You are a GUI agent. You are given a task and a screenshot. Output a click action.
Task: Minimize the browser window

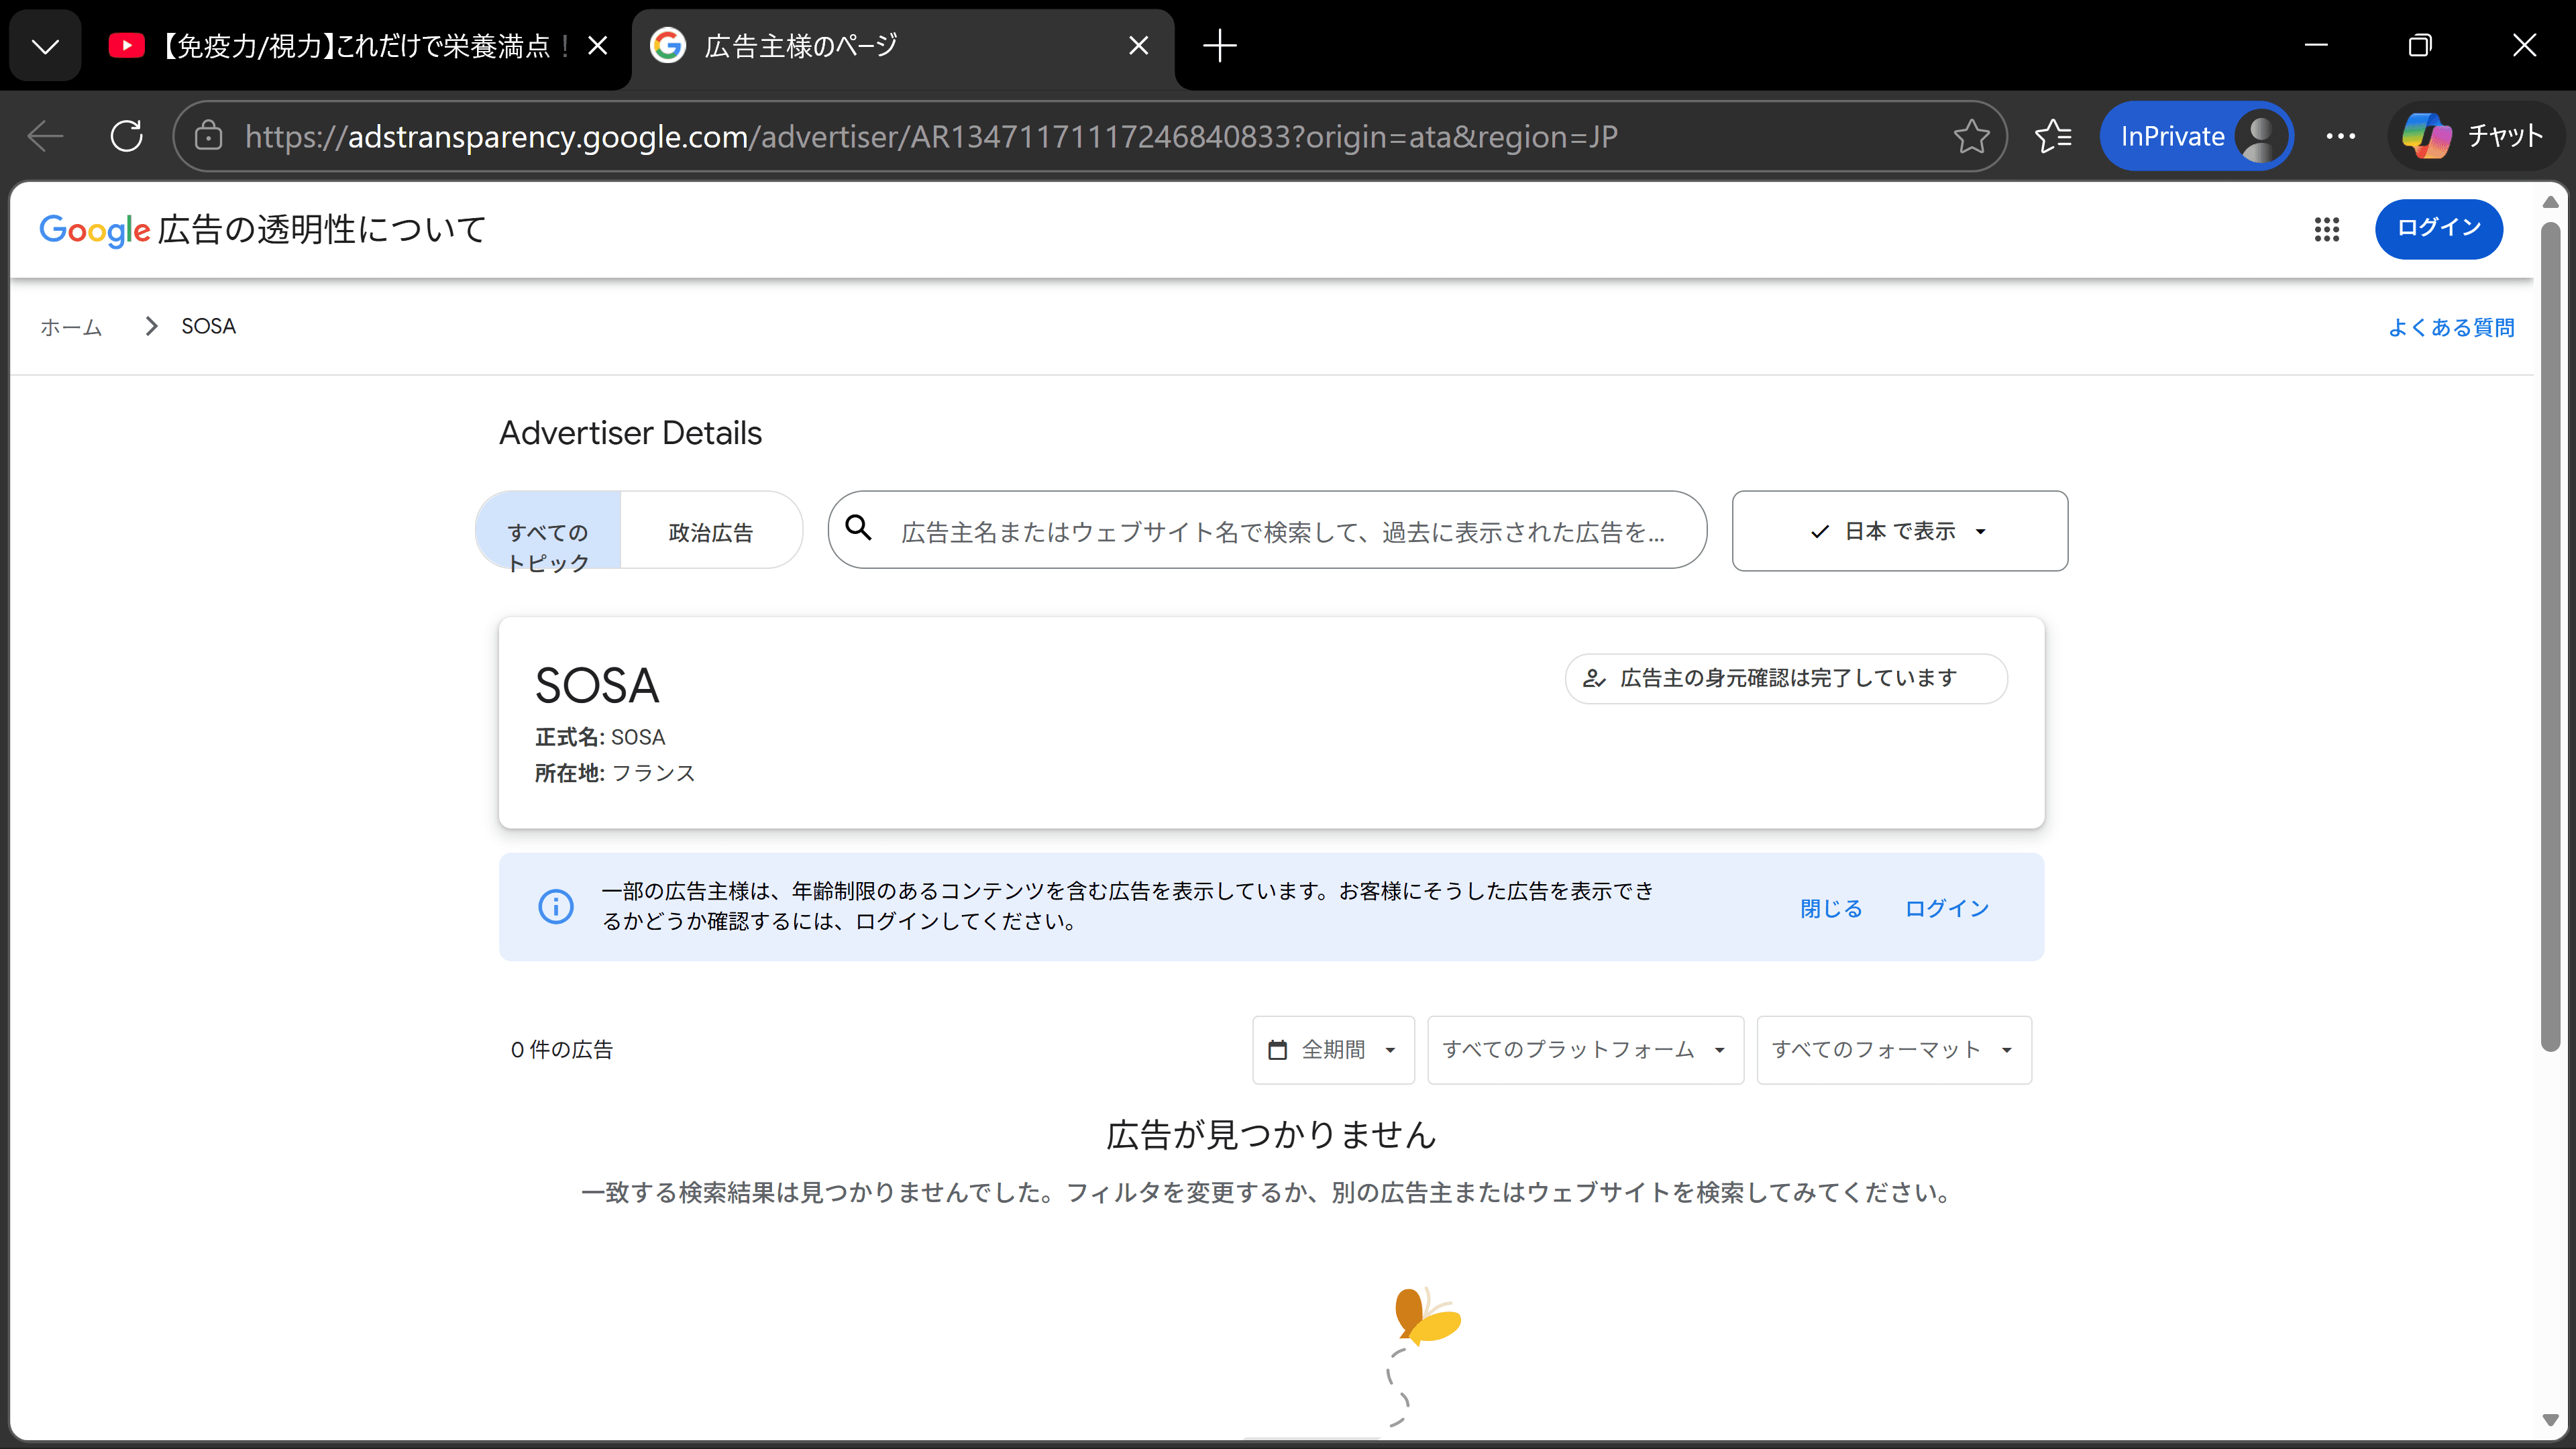2316,46
